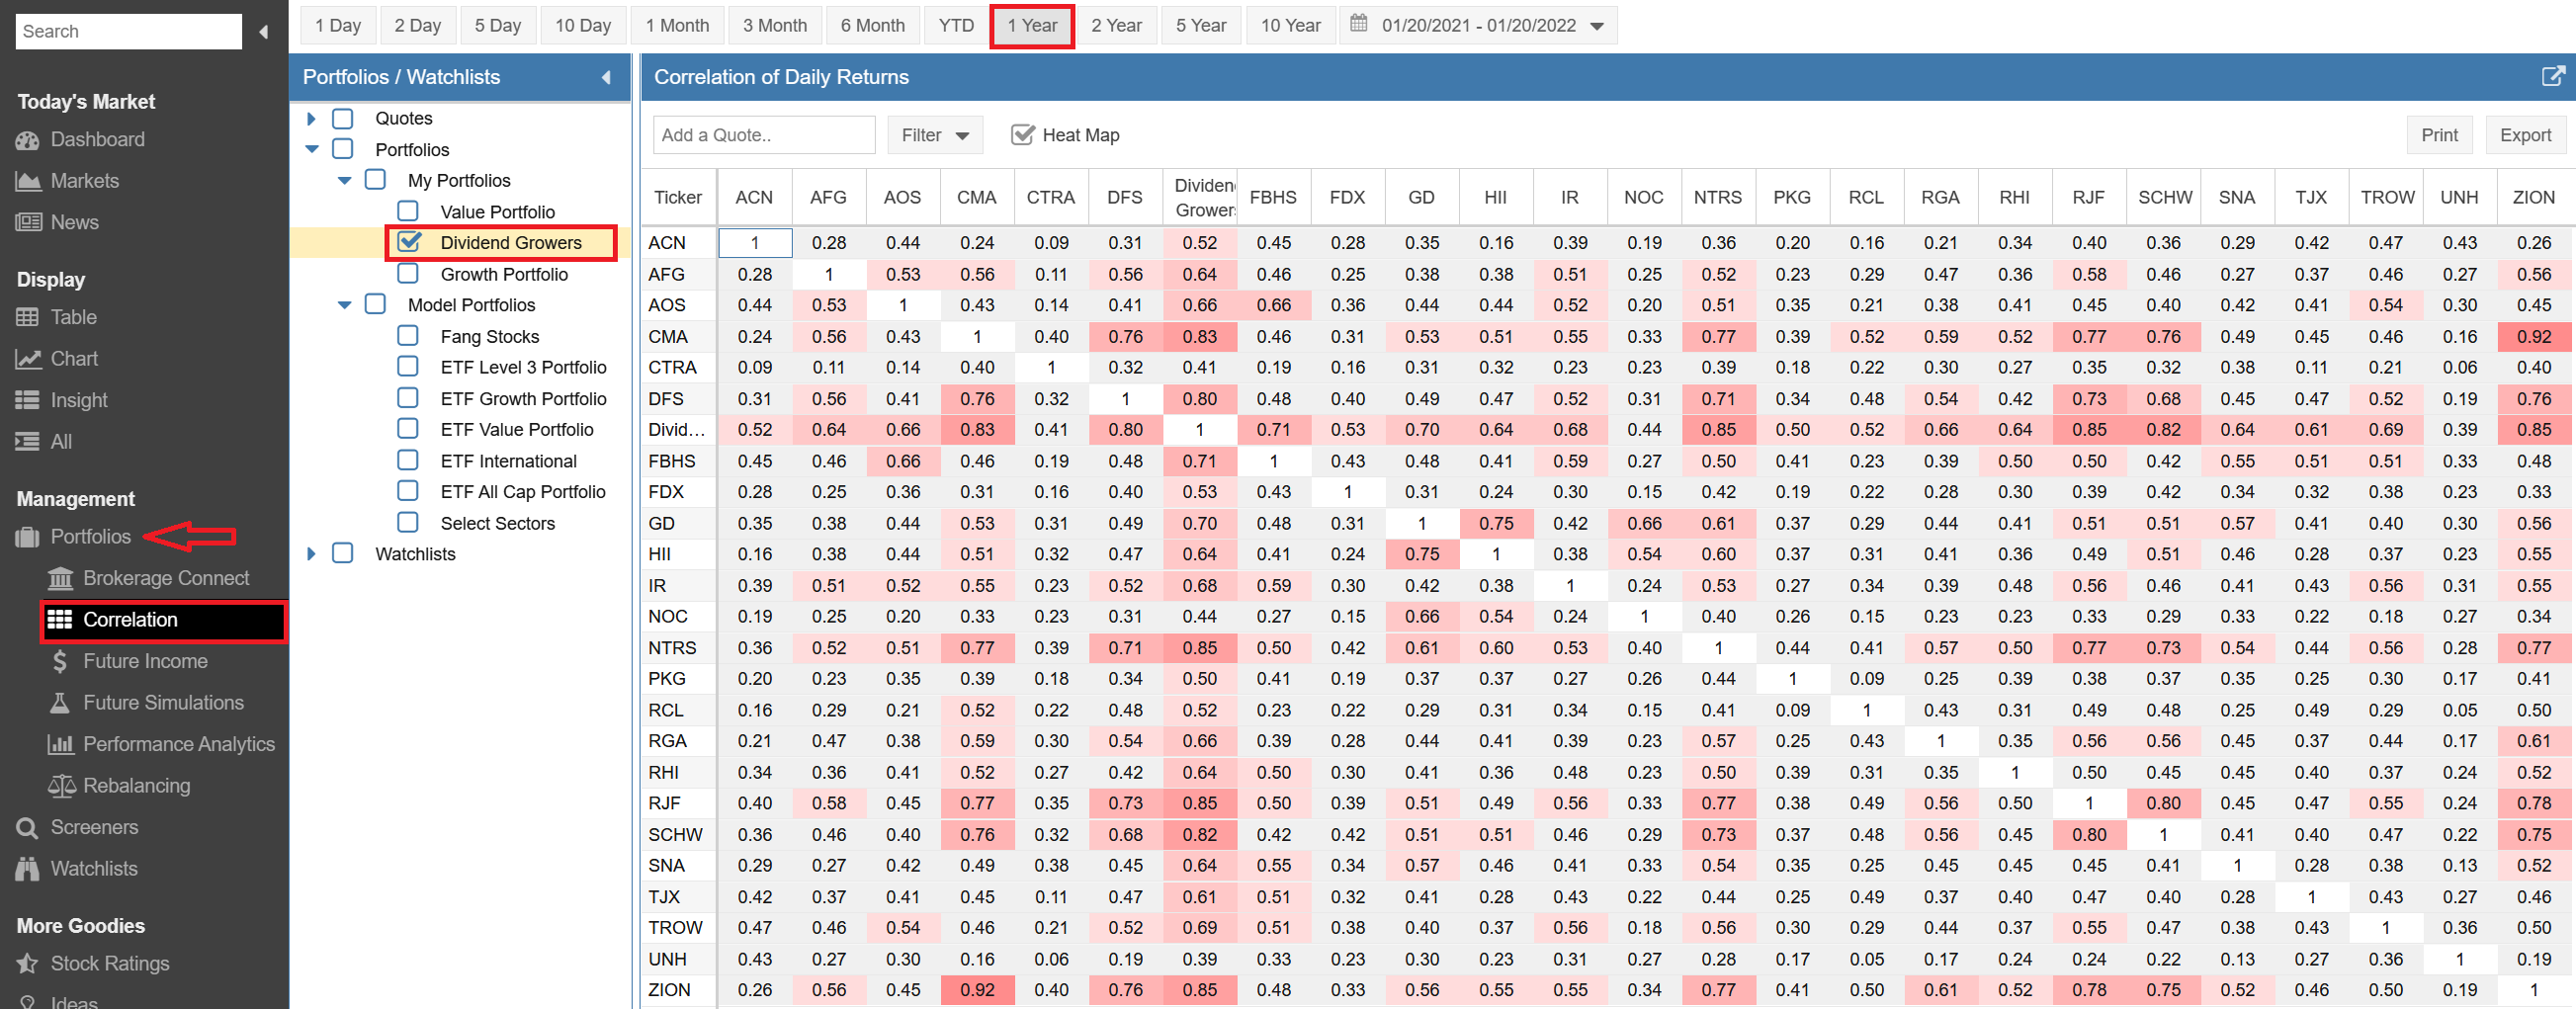Open Future Income dollar sign icon
This screenshot has width=2576, height=1009.
coord(60,661)
